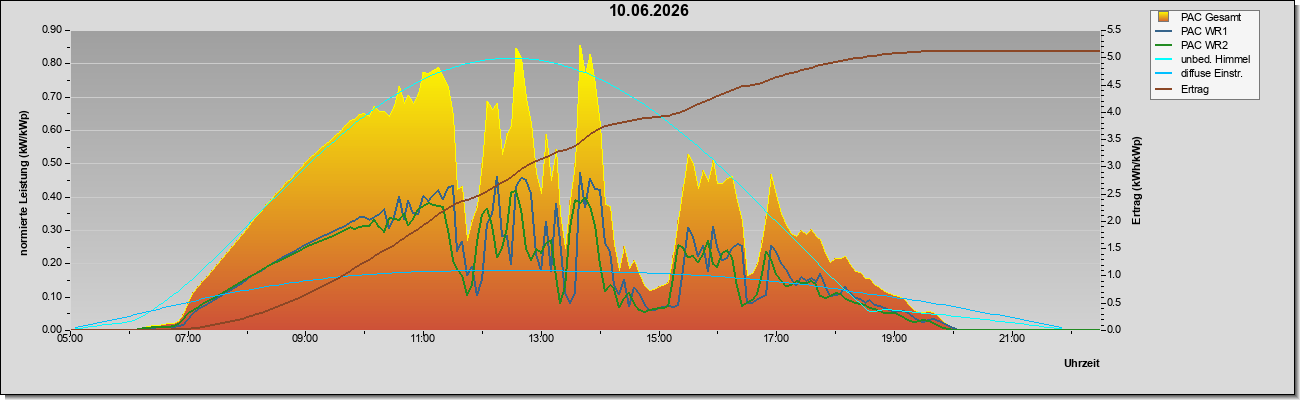This screenshot has width=1300, height=400.
Task: Select the PAC WR1 legend label
Action: tap(1203, 31)
